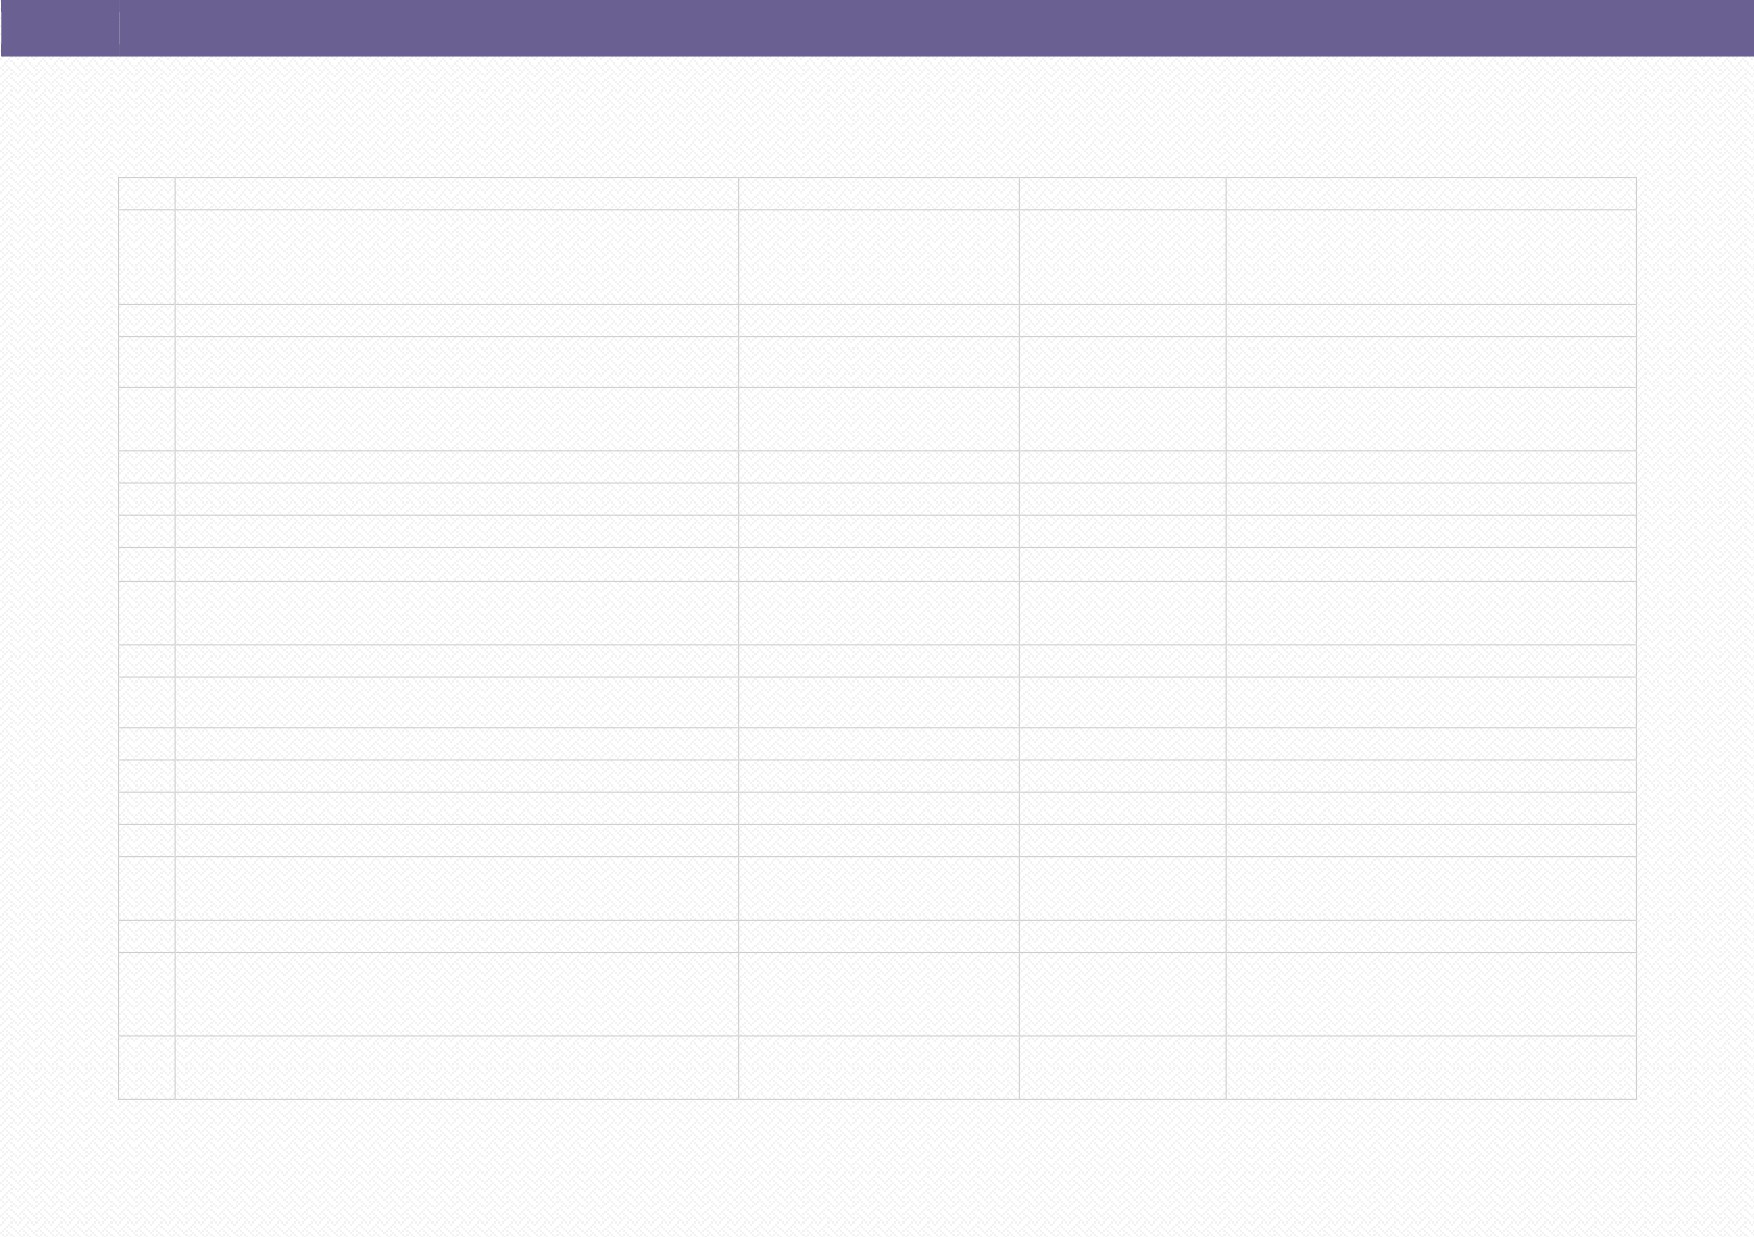Viewport: 1754px width, 1237px height.
Task: Click the tall first body row's second-column cell
Action: tap(457, 257)
